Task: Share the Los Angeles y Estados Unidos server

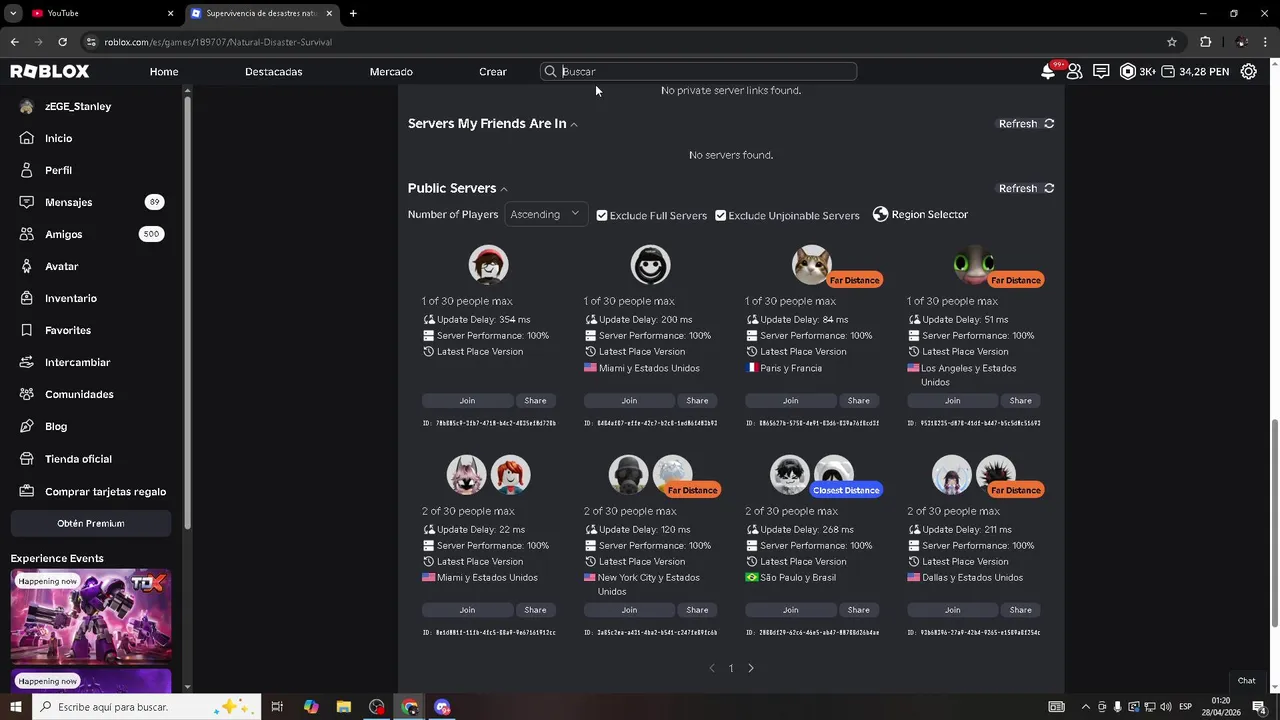Action: tap(1020, 400)
